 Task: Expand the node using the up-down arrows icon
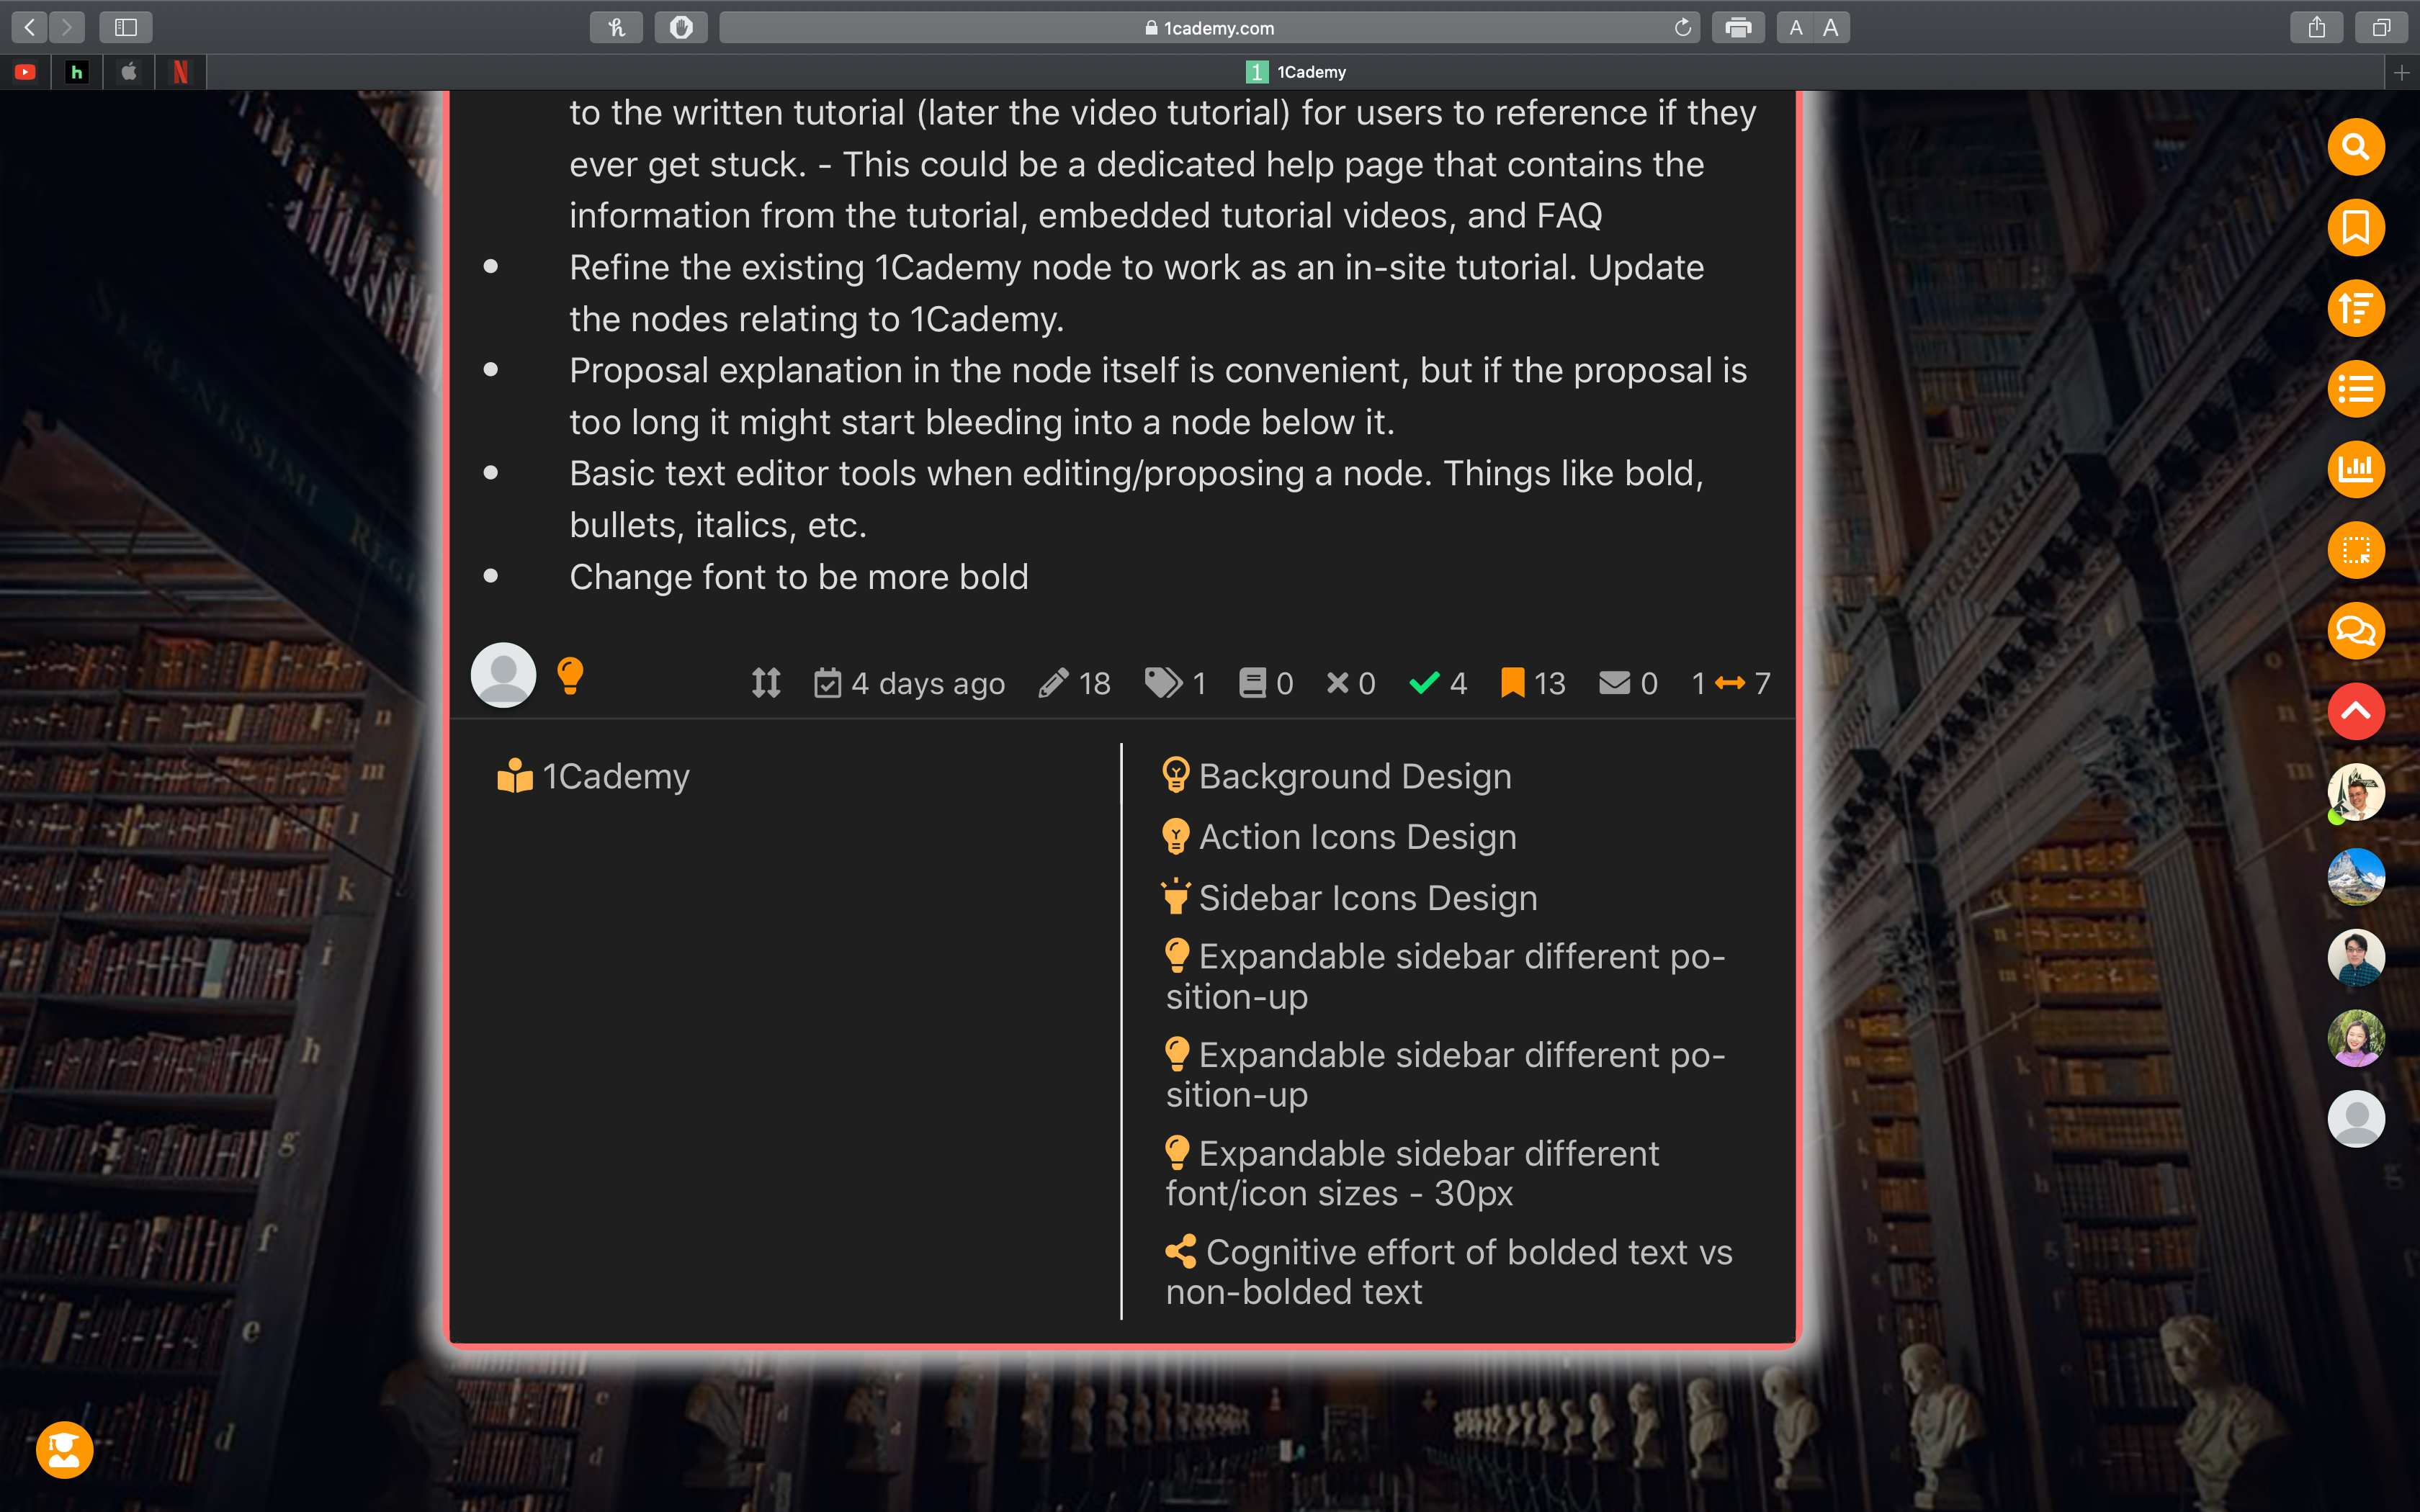766,683
